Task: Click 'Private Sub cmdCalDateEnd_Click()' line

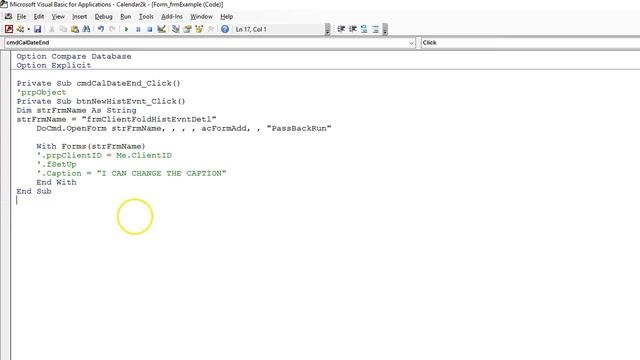Action: click(x=98, y=83)
